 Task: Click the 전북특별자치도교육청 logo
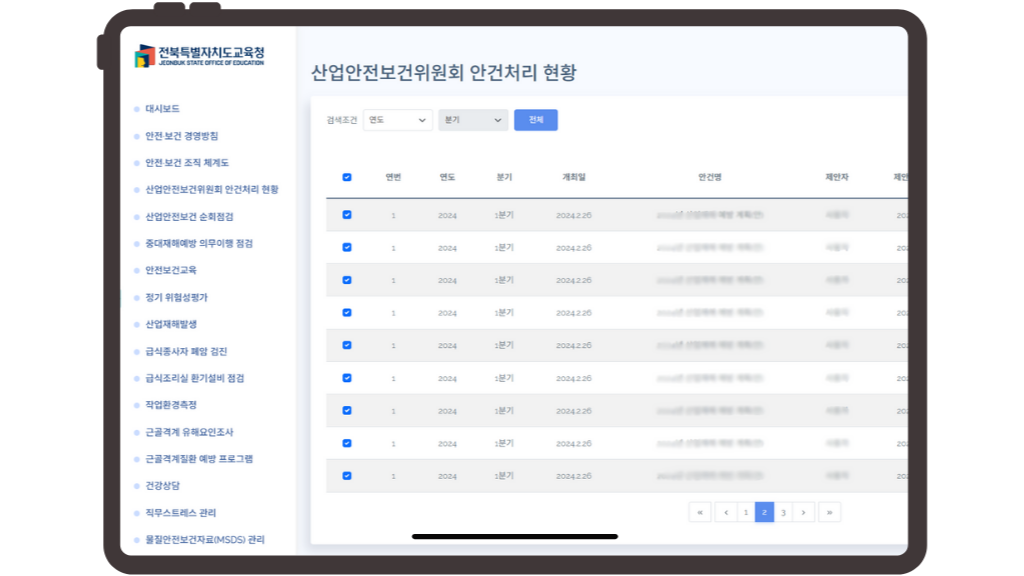(200, 56)
